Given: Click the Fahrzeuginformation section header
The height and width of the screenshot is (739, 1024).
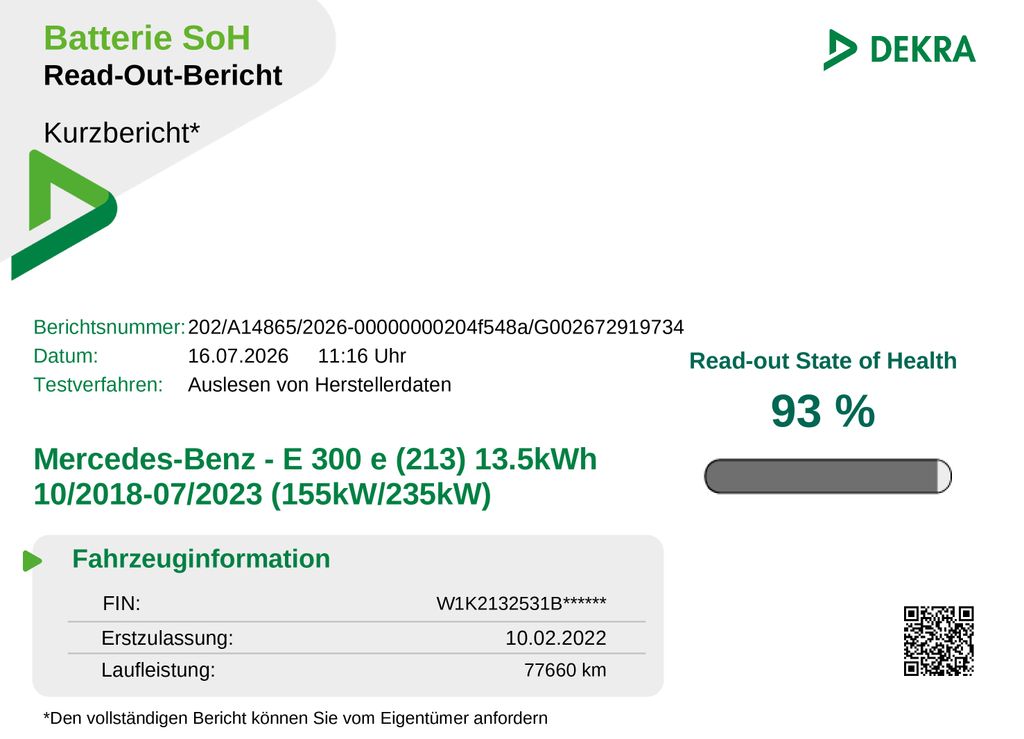Looking at the screenshot, I should point(201,559).
